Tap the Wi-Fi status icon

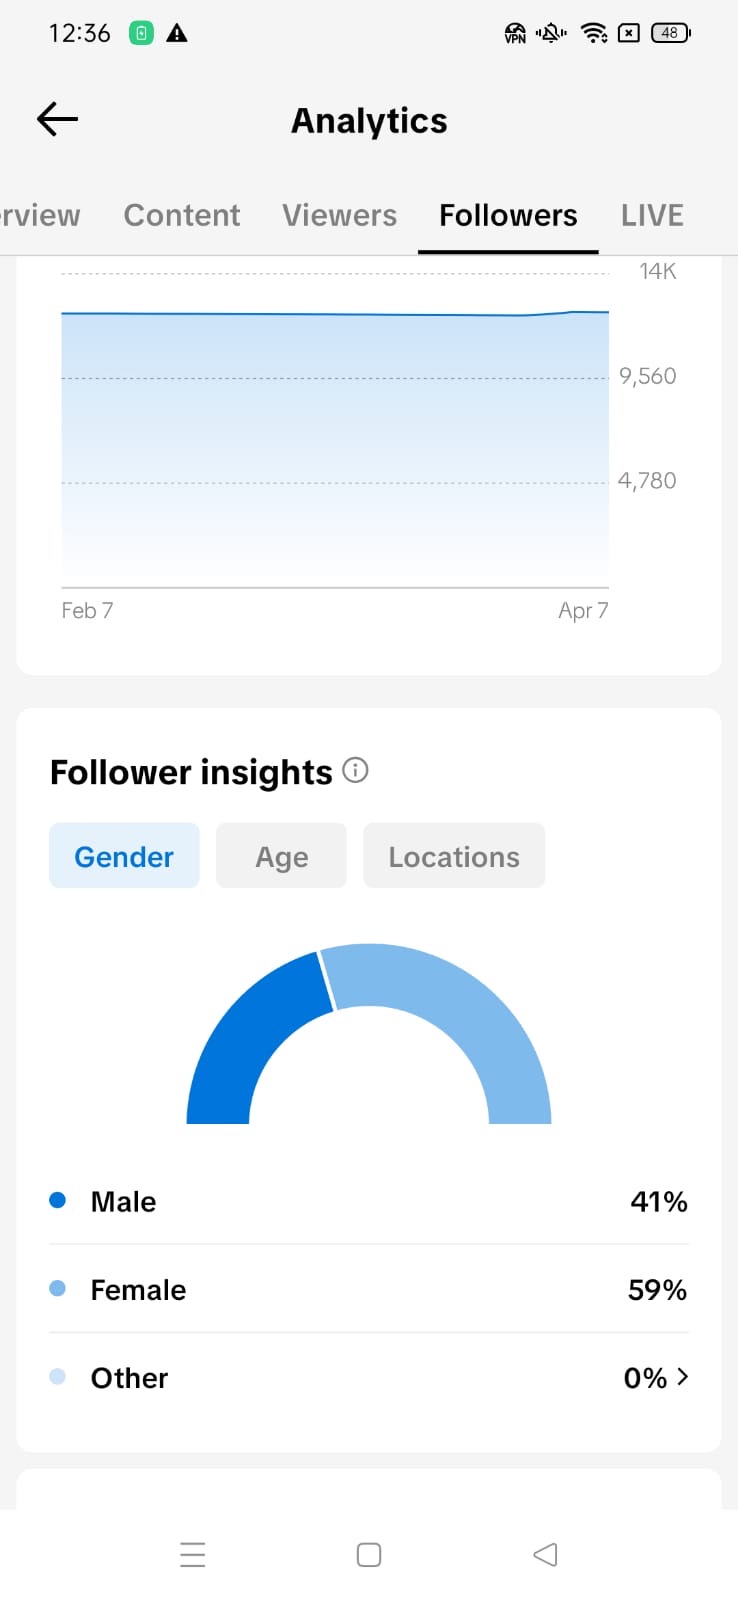coord(594,34)
